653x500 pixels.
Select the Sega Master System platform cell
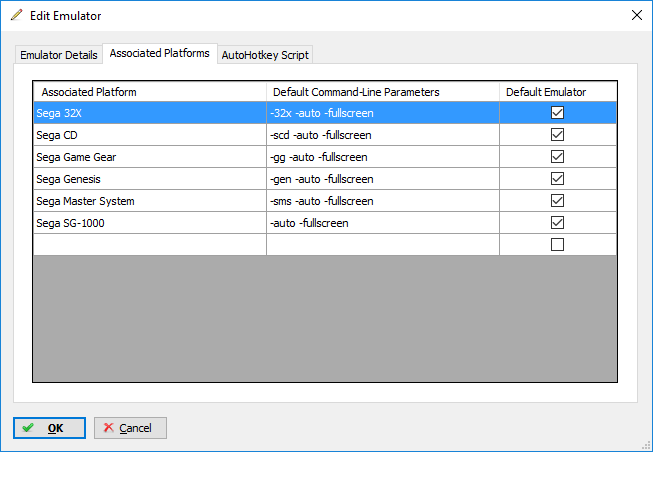150,201
